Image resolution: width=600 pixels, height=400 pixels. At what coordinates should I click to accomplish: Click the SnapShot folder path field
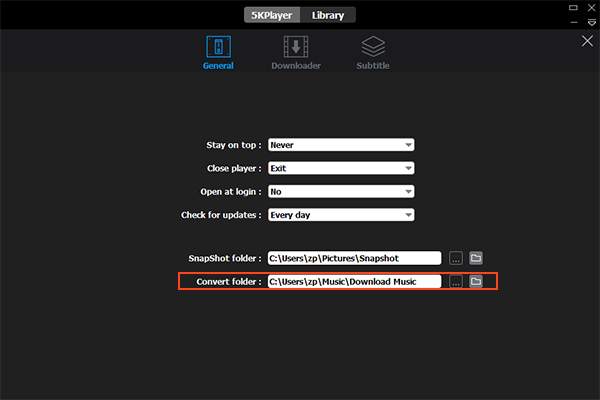point(354,258)
